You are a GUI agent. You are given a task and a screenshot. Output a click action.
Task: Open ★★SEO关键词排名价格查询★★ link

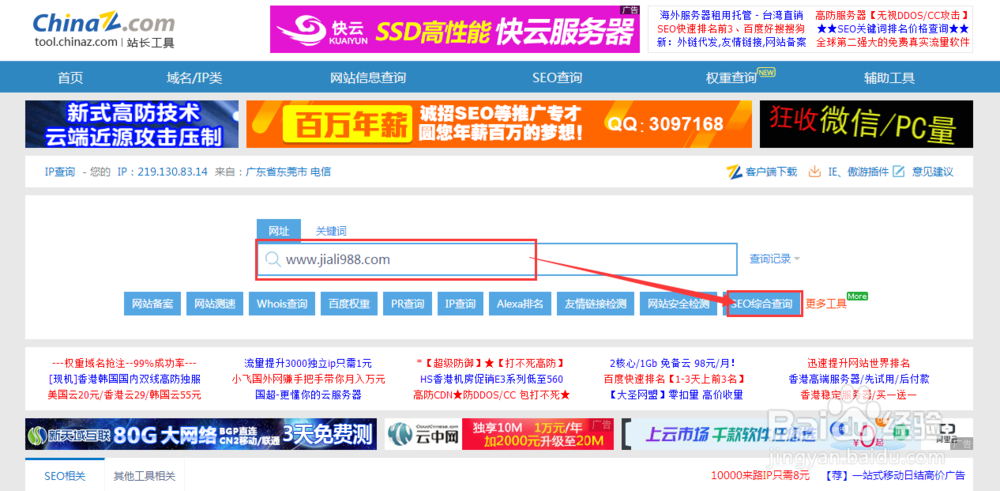click(x=893, y=29)
